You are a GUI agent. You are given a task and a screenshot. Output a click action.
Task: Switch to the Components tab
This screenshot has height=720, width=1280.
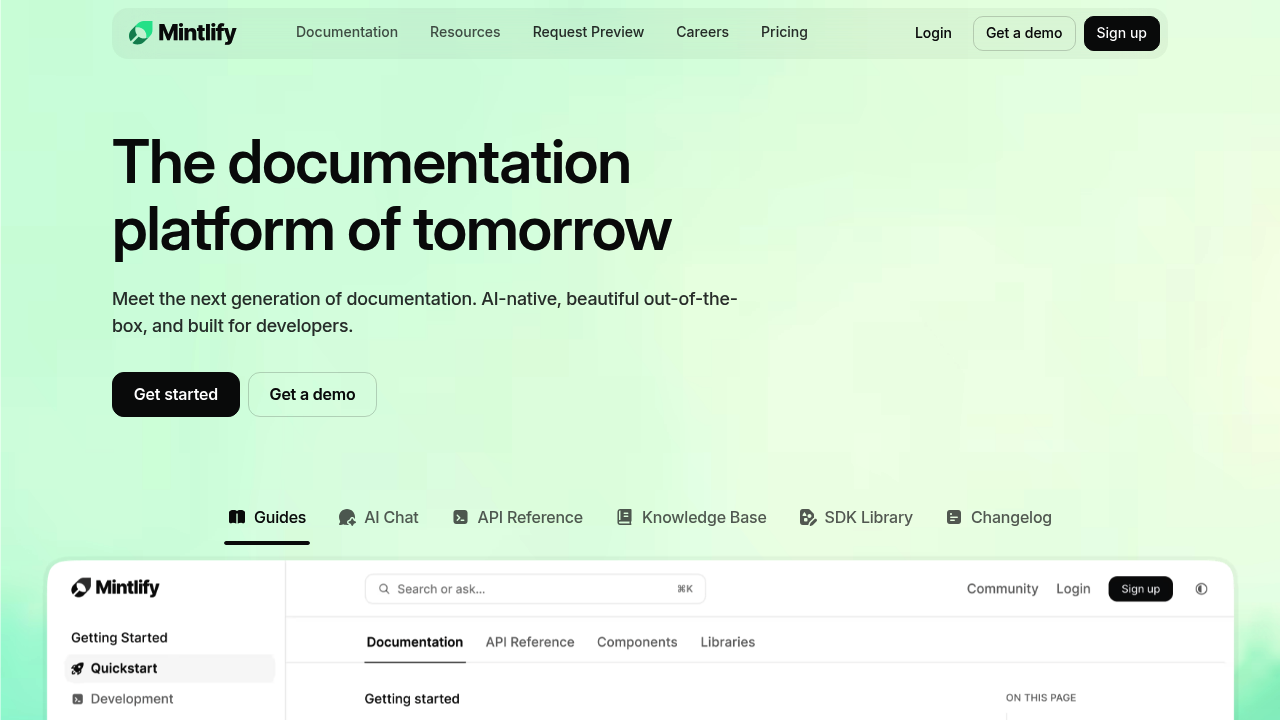(x=637, y=642)
